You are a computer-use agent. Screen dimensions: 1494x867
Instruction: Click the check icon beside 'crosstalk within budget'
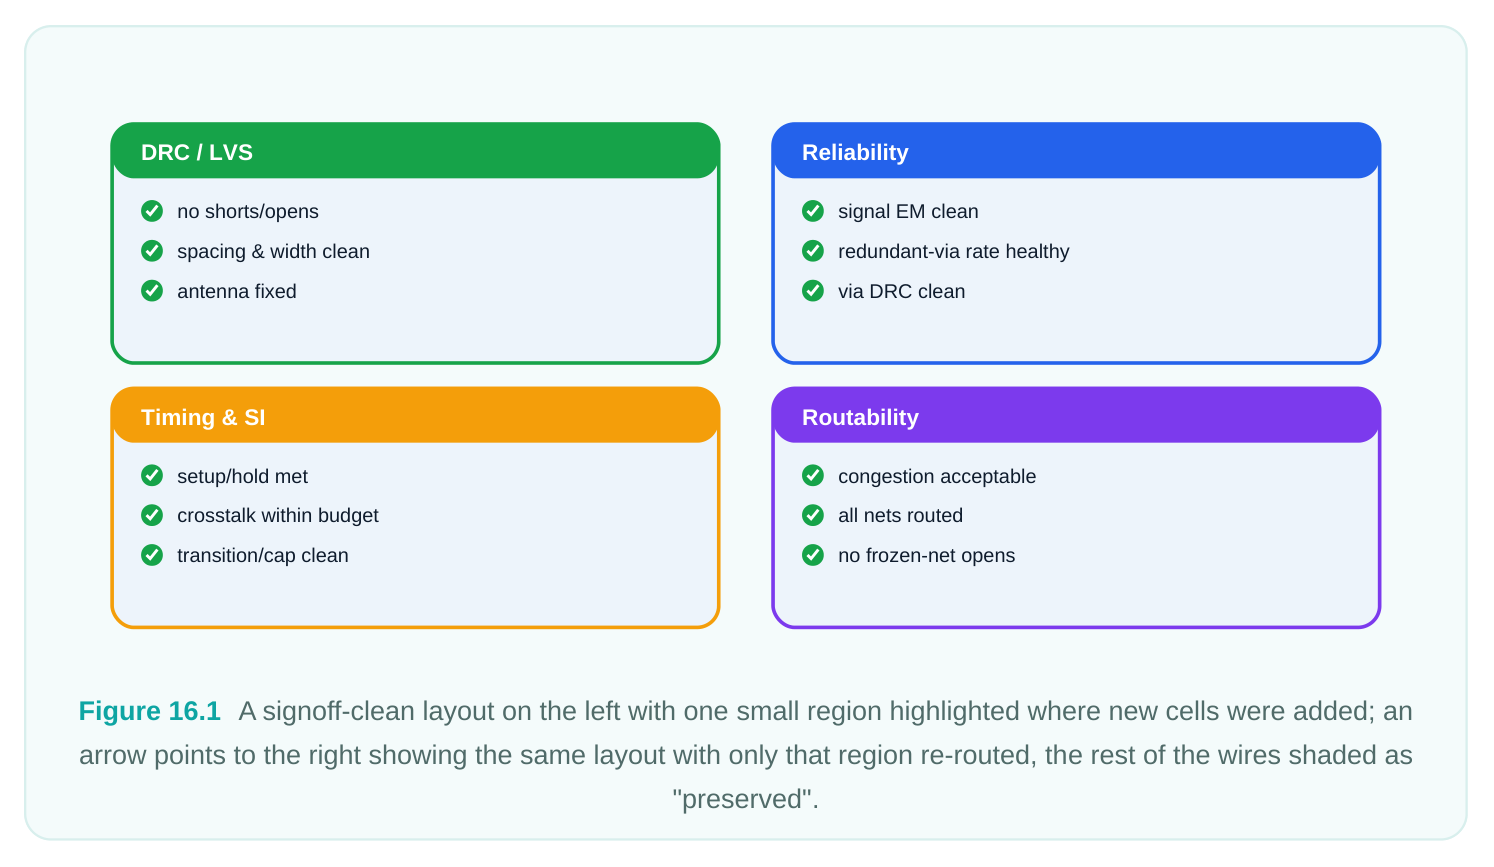pyautogui.click(x=152, y=515)
